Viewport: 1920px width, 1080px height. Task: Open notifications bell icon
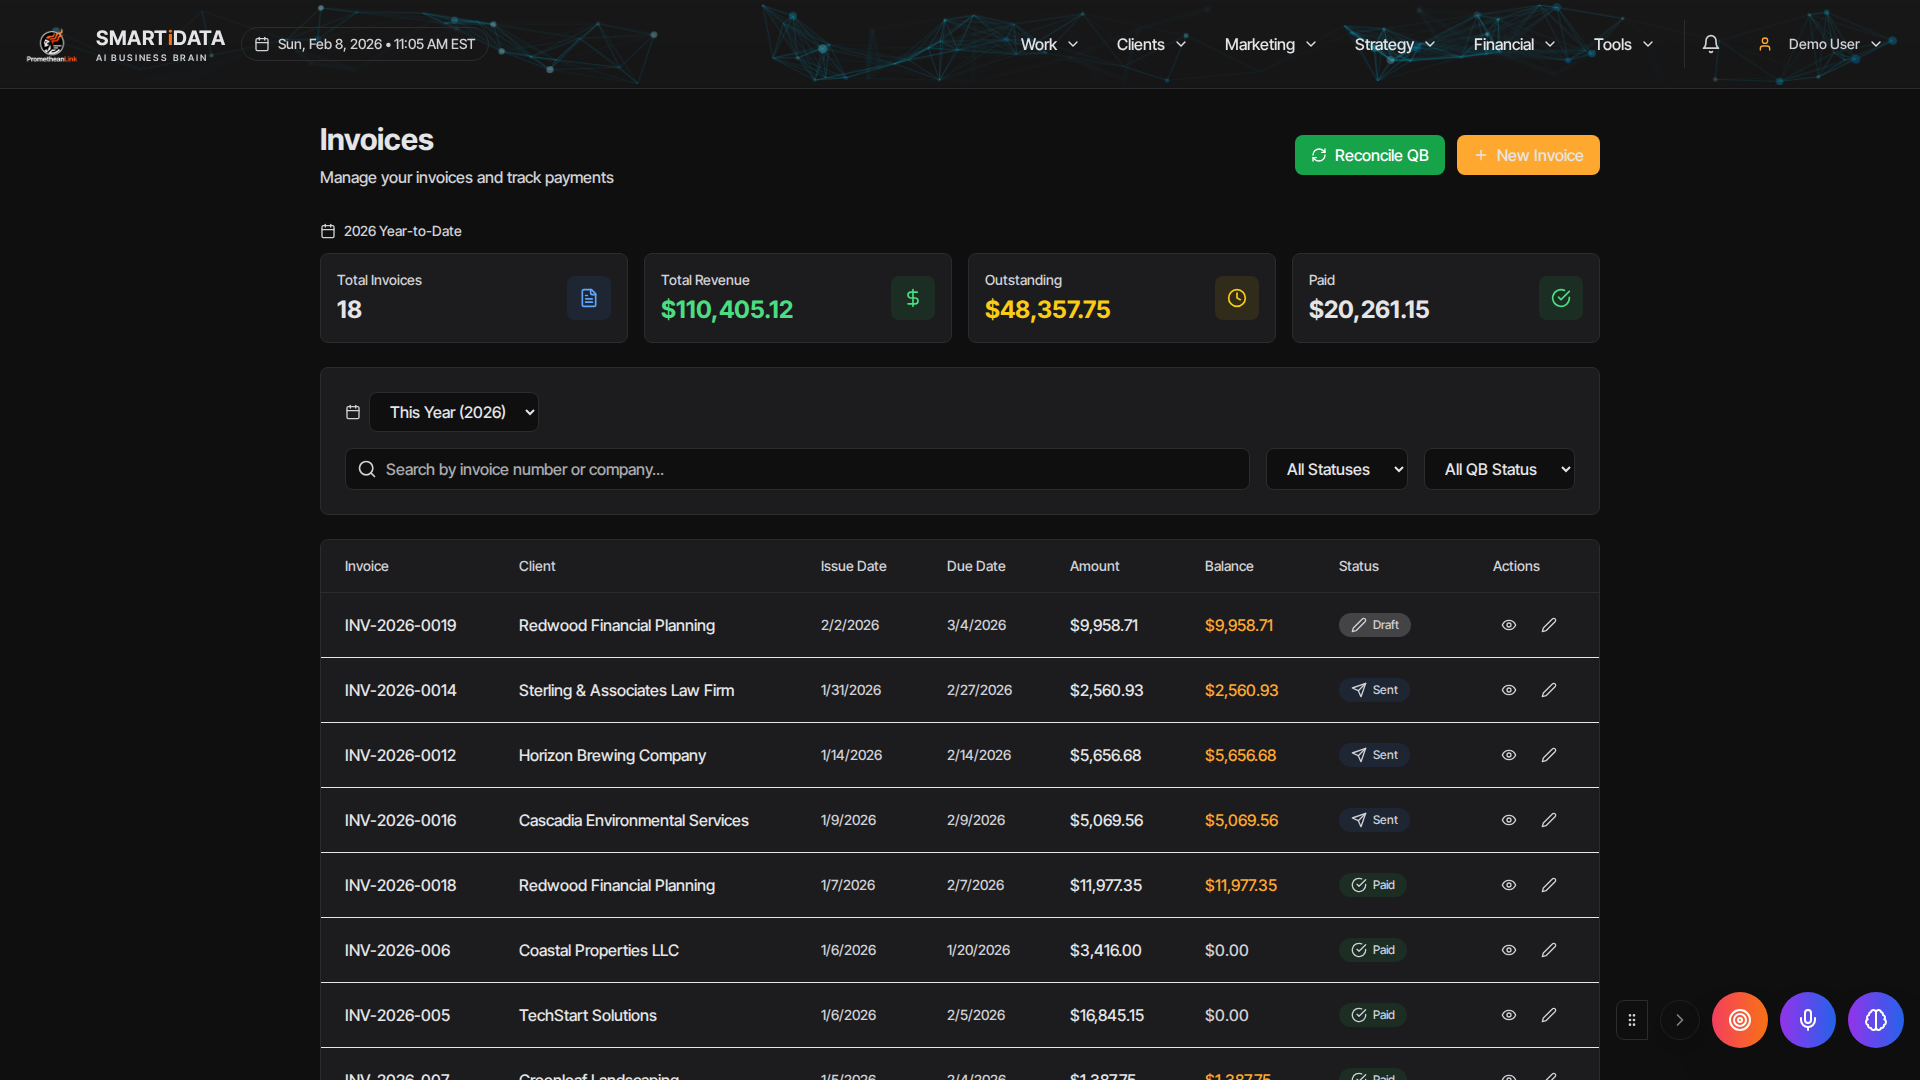pyautogui.click(x=1710, y=44)
